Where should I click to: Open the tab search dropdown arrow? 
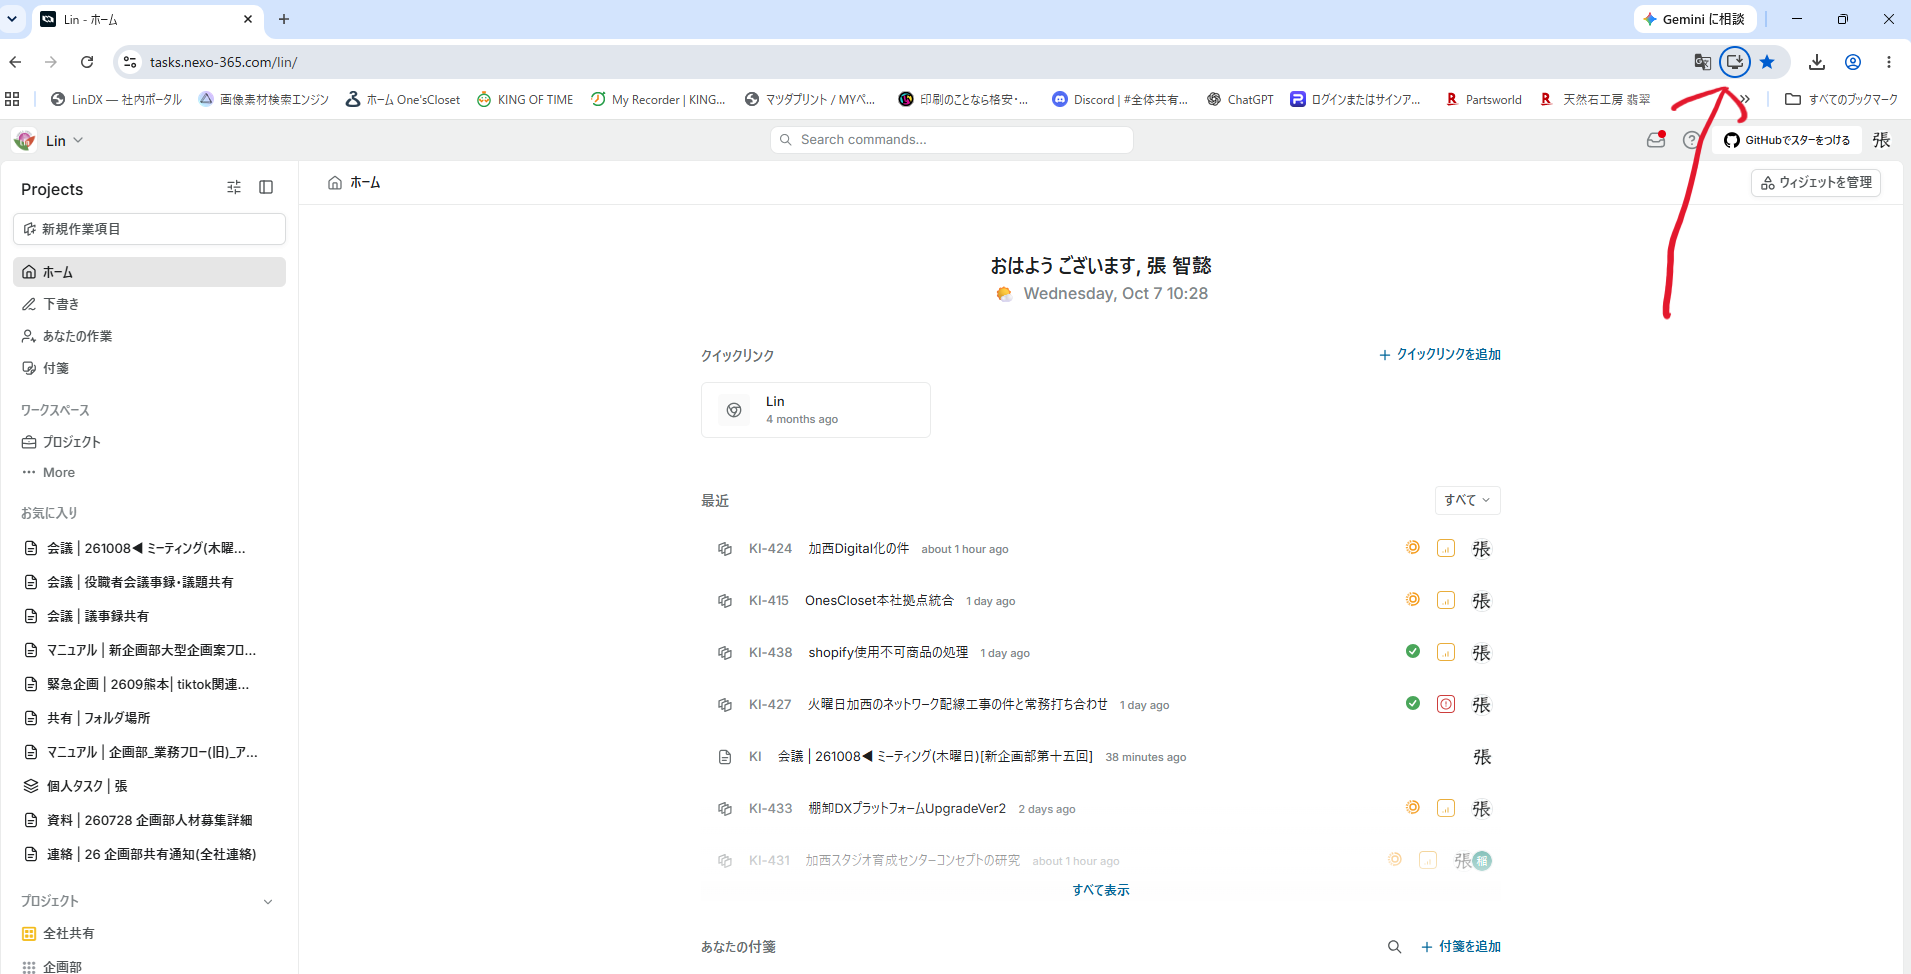(x=12, y=19)
